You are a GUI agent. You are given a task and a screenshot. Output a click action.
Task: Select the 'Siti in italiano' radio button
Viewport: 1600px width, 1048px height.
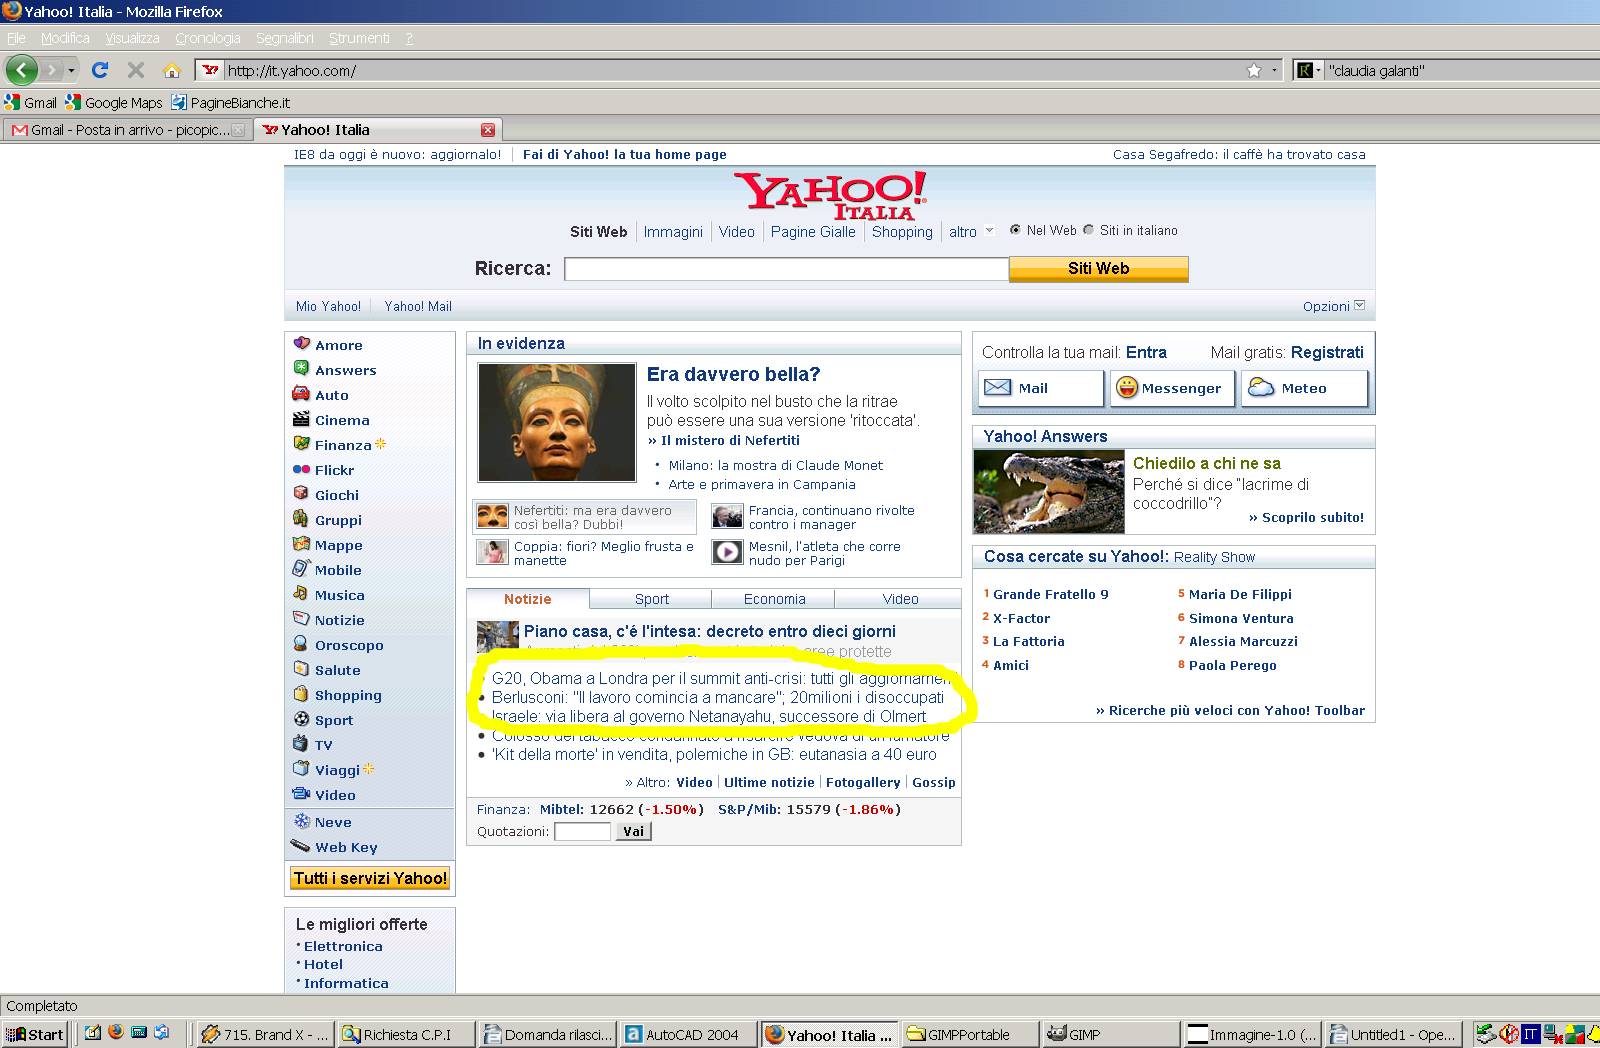1089,230
